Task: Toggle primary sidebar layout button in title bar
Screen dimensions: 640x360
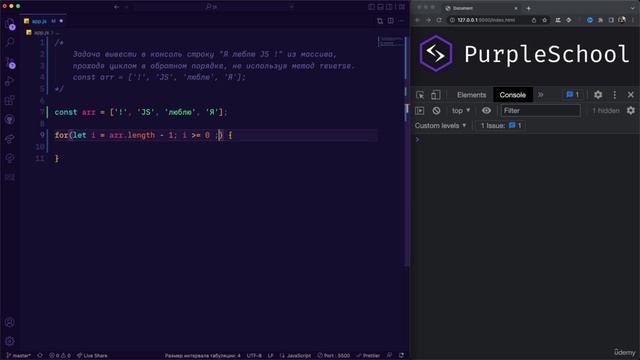Action: [371, 7]
